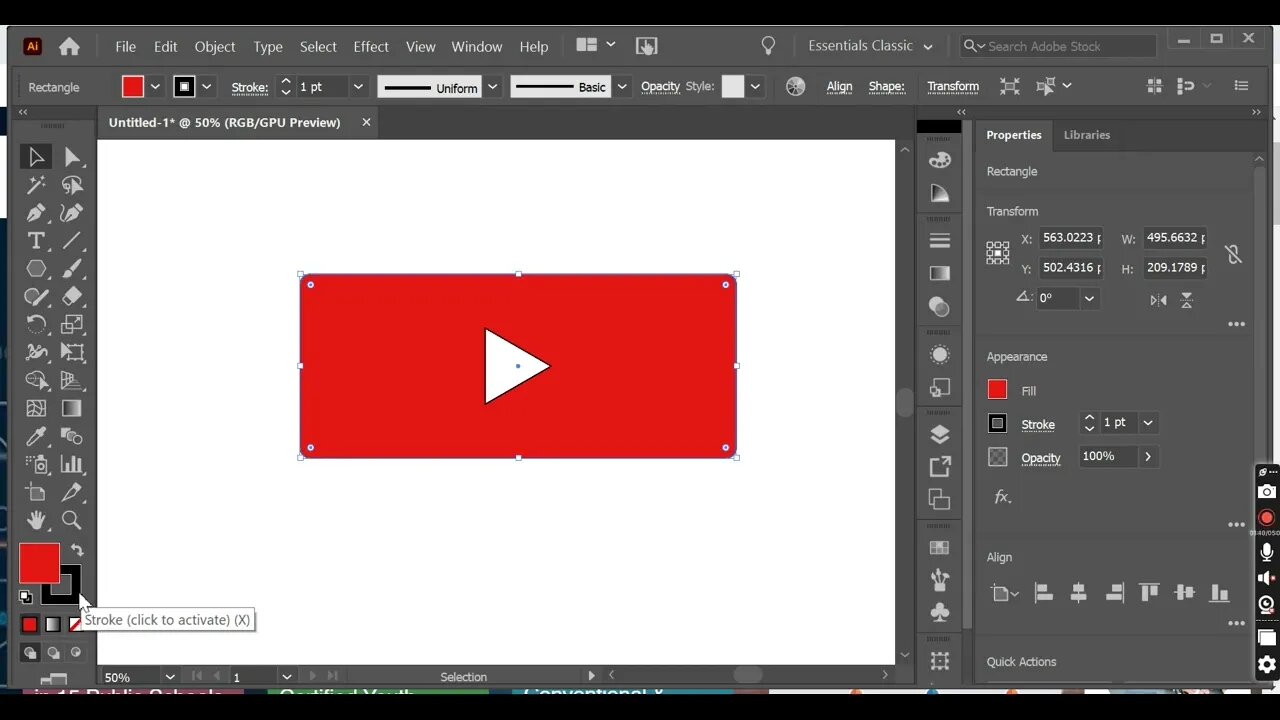This screenshot has width=1280, height=720.
Task: Select the Untitled-1 document tab
Action: [225, 122]
